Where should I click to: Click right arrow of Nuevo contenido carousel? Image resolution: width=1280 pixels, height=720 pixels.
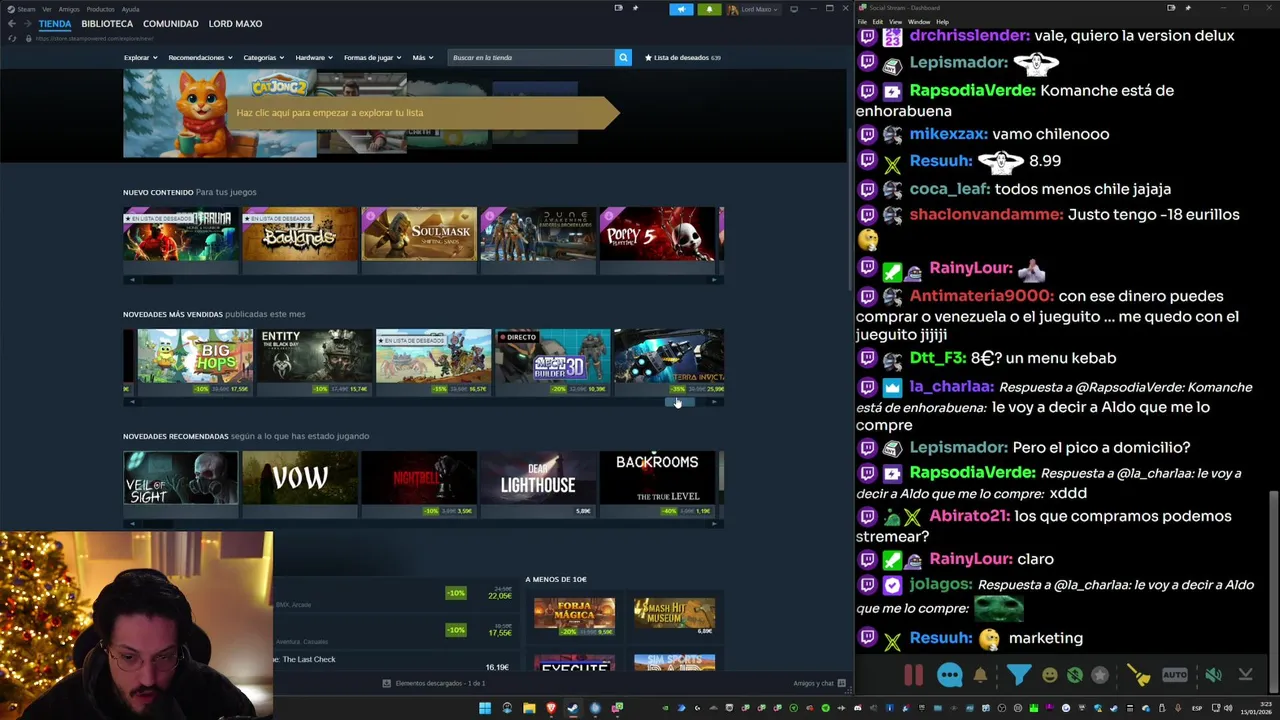pos(714,280)
